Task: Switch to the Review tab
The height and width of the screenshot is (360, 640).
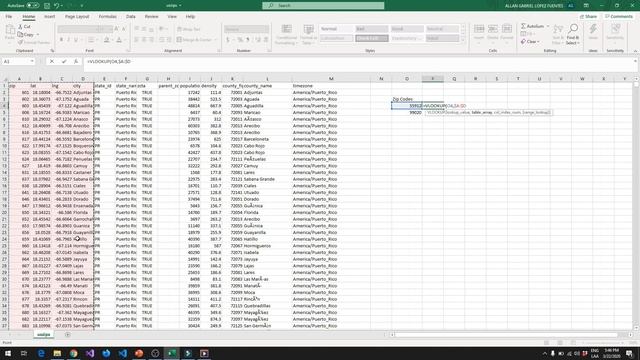Action: coord(151,17)
